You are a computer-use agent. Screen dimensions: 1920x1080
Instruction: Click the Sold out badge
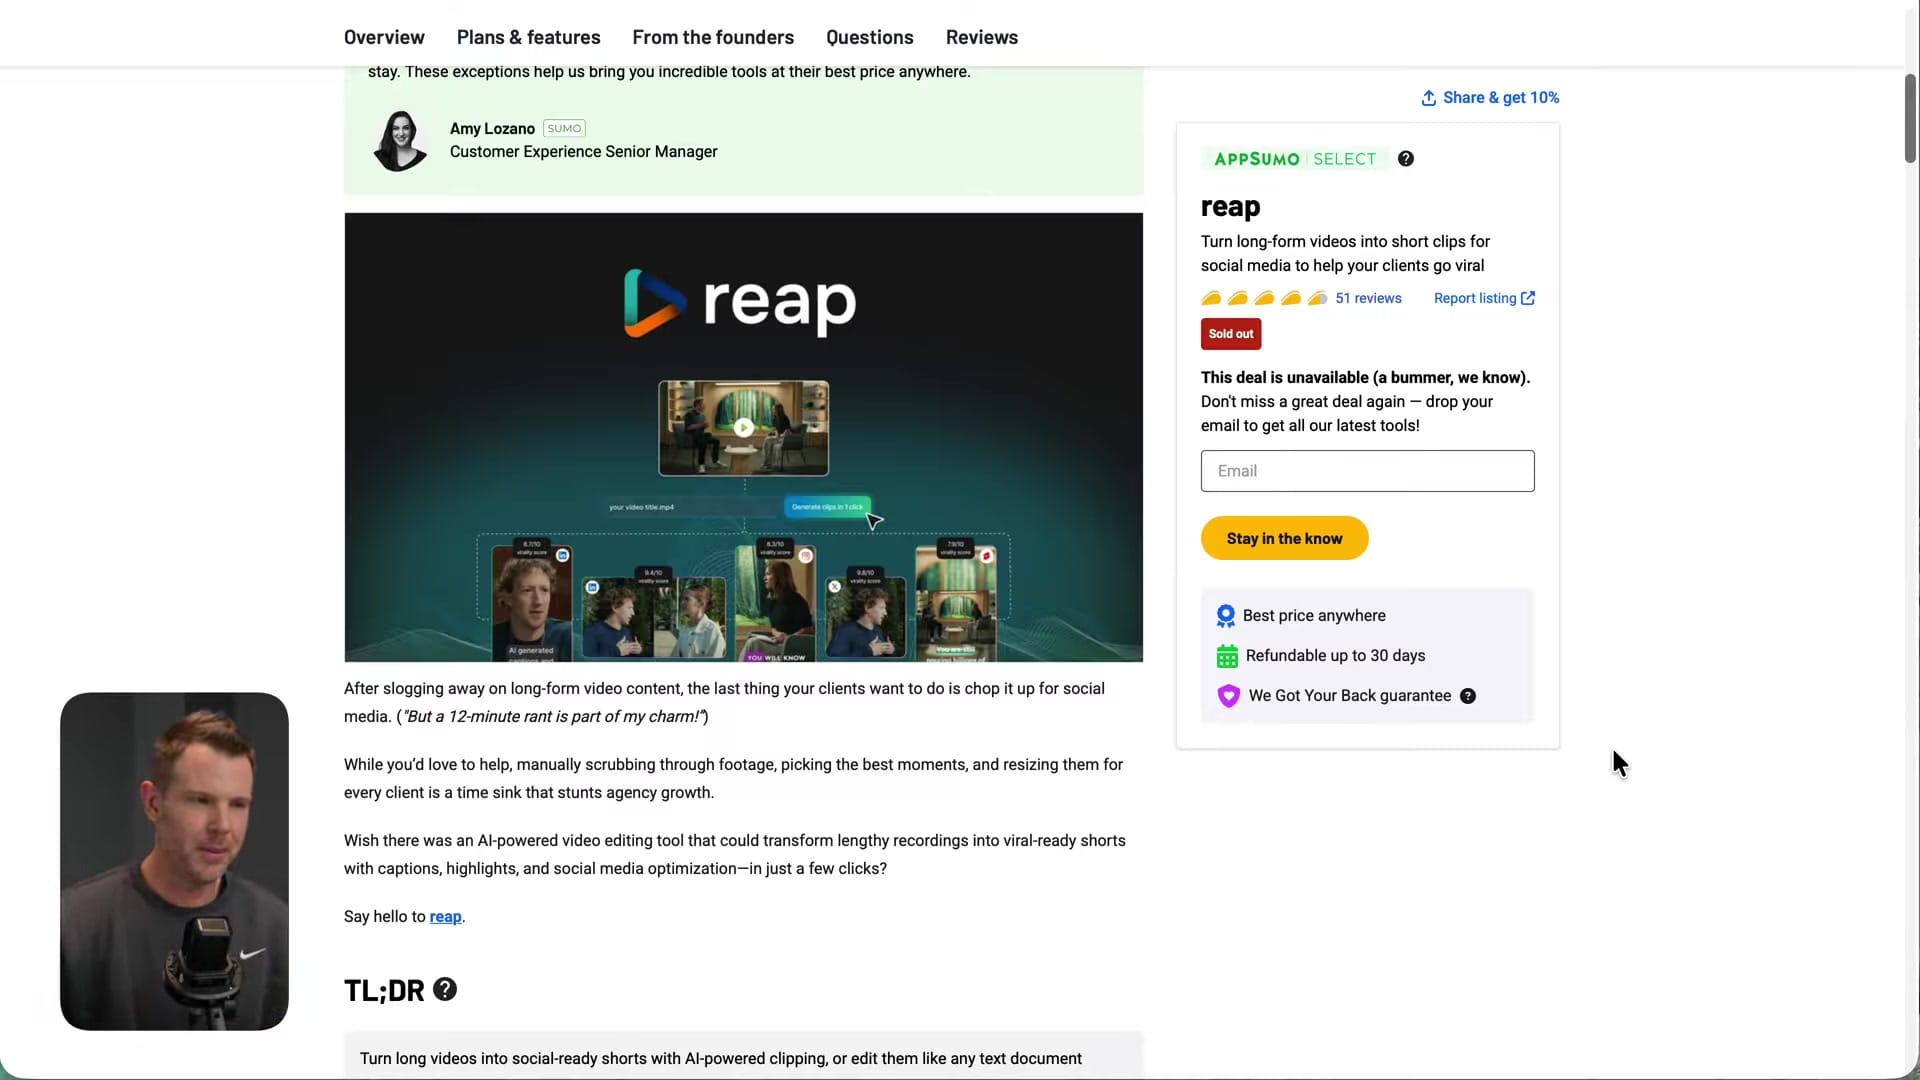click(1230, 334)
